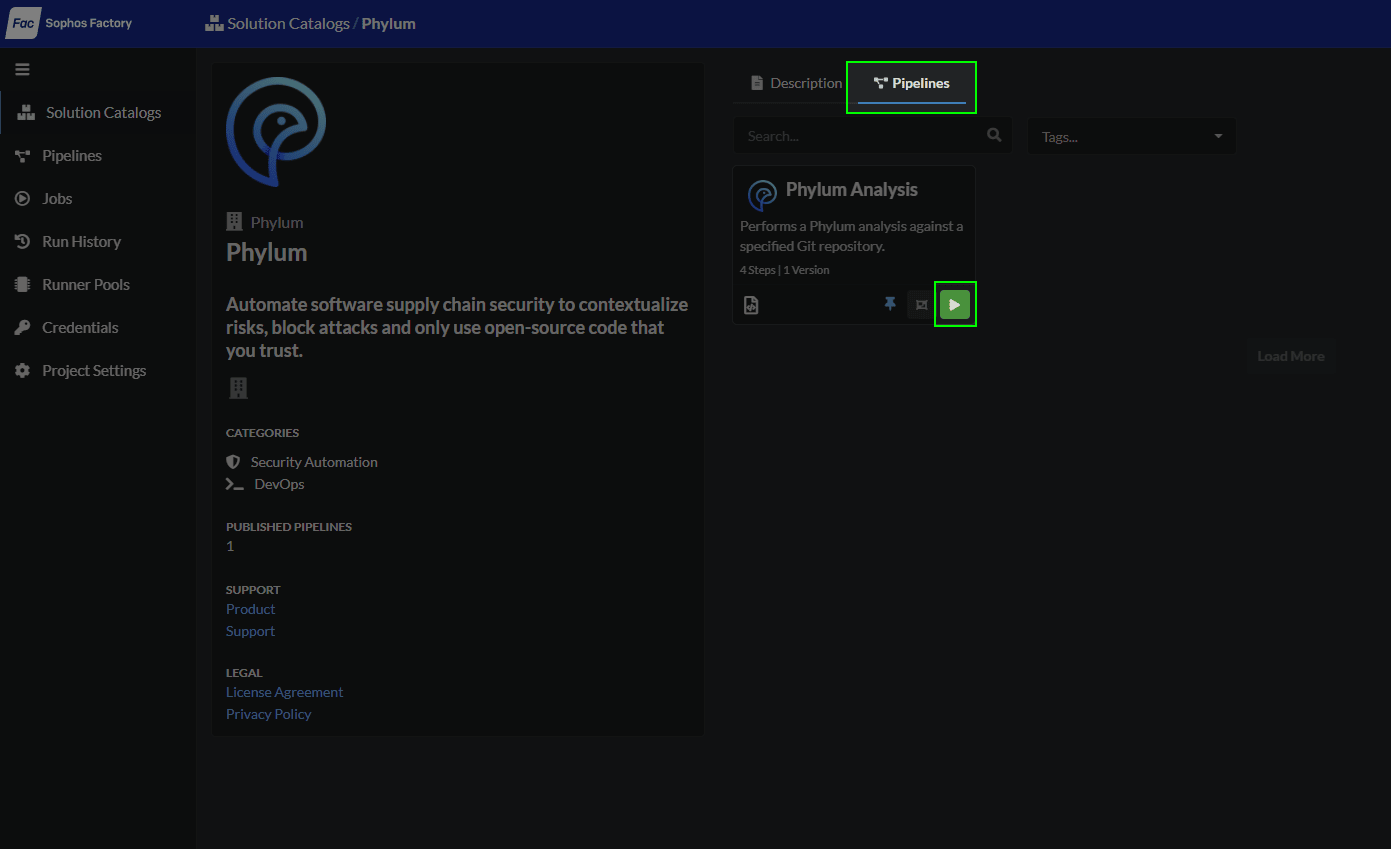Click the building icon beside the Phylum vendor name
Image resolution: width=1391 pixels, height=849 pixels.
235,222
